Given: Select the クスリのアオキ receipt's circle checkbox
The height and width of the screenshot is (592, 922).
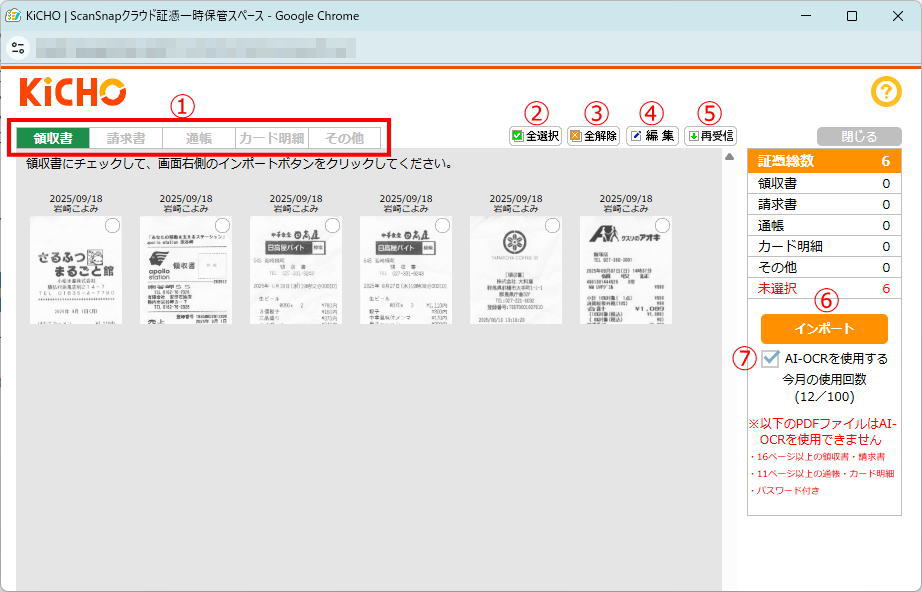Looking at the screenshot, I should pyautogui.click(x=663, y=225).
